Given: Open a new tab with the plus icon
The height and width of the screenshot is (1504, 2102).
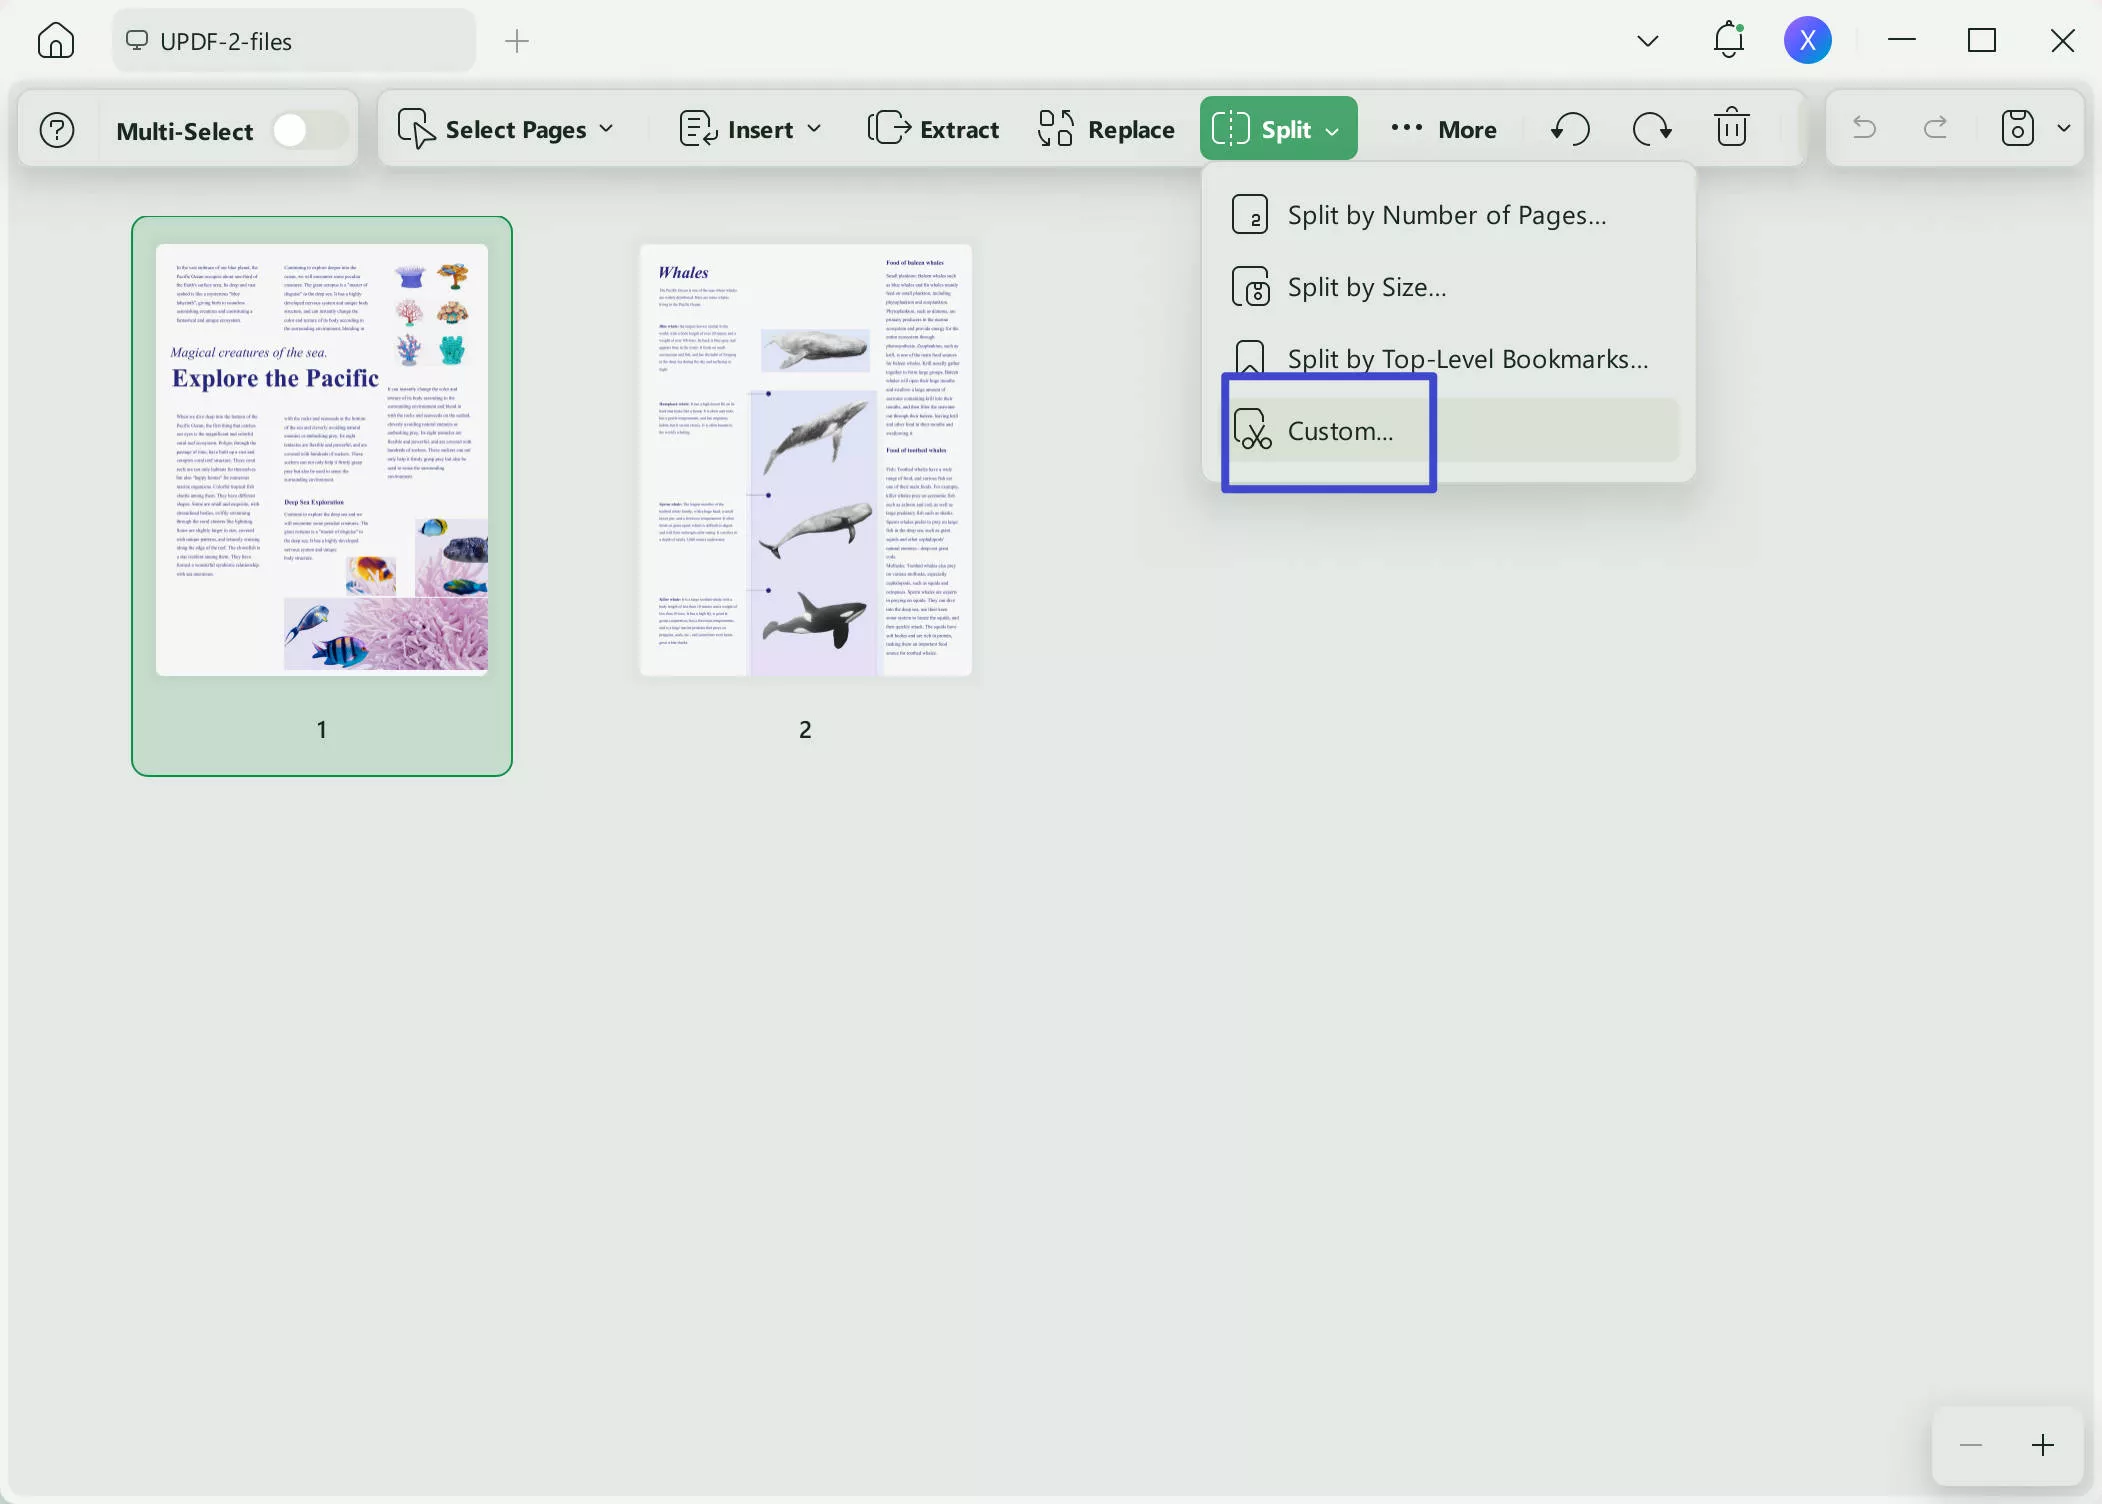Looking at the screenshot, I should (517, 41).
